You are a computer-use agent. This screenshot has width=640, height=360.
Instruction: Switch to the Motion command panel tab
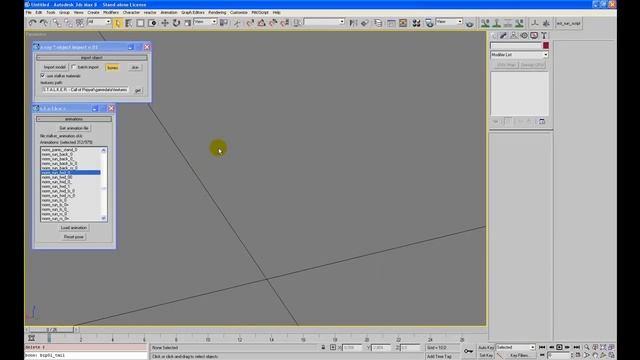(524, 36)
